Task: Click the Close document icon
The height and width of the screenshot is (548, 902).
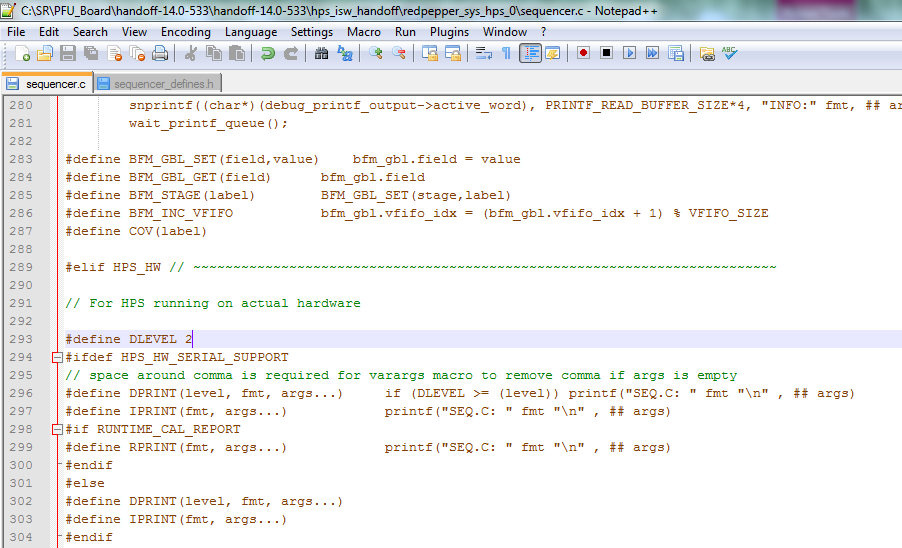Action: point(114,53)
